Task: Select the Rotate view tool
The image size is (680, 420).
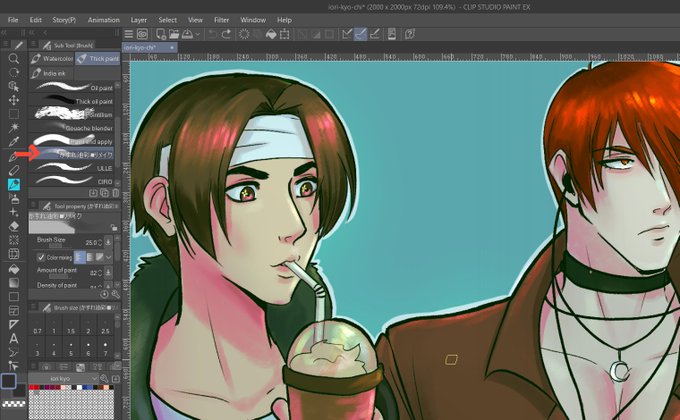Action: 13,72
